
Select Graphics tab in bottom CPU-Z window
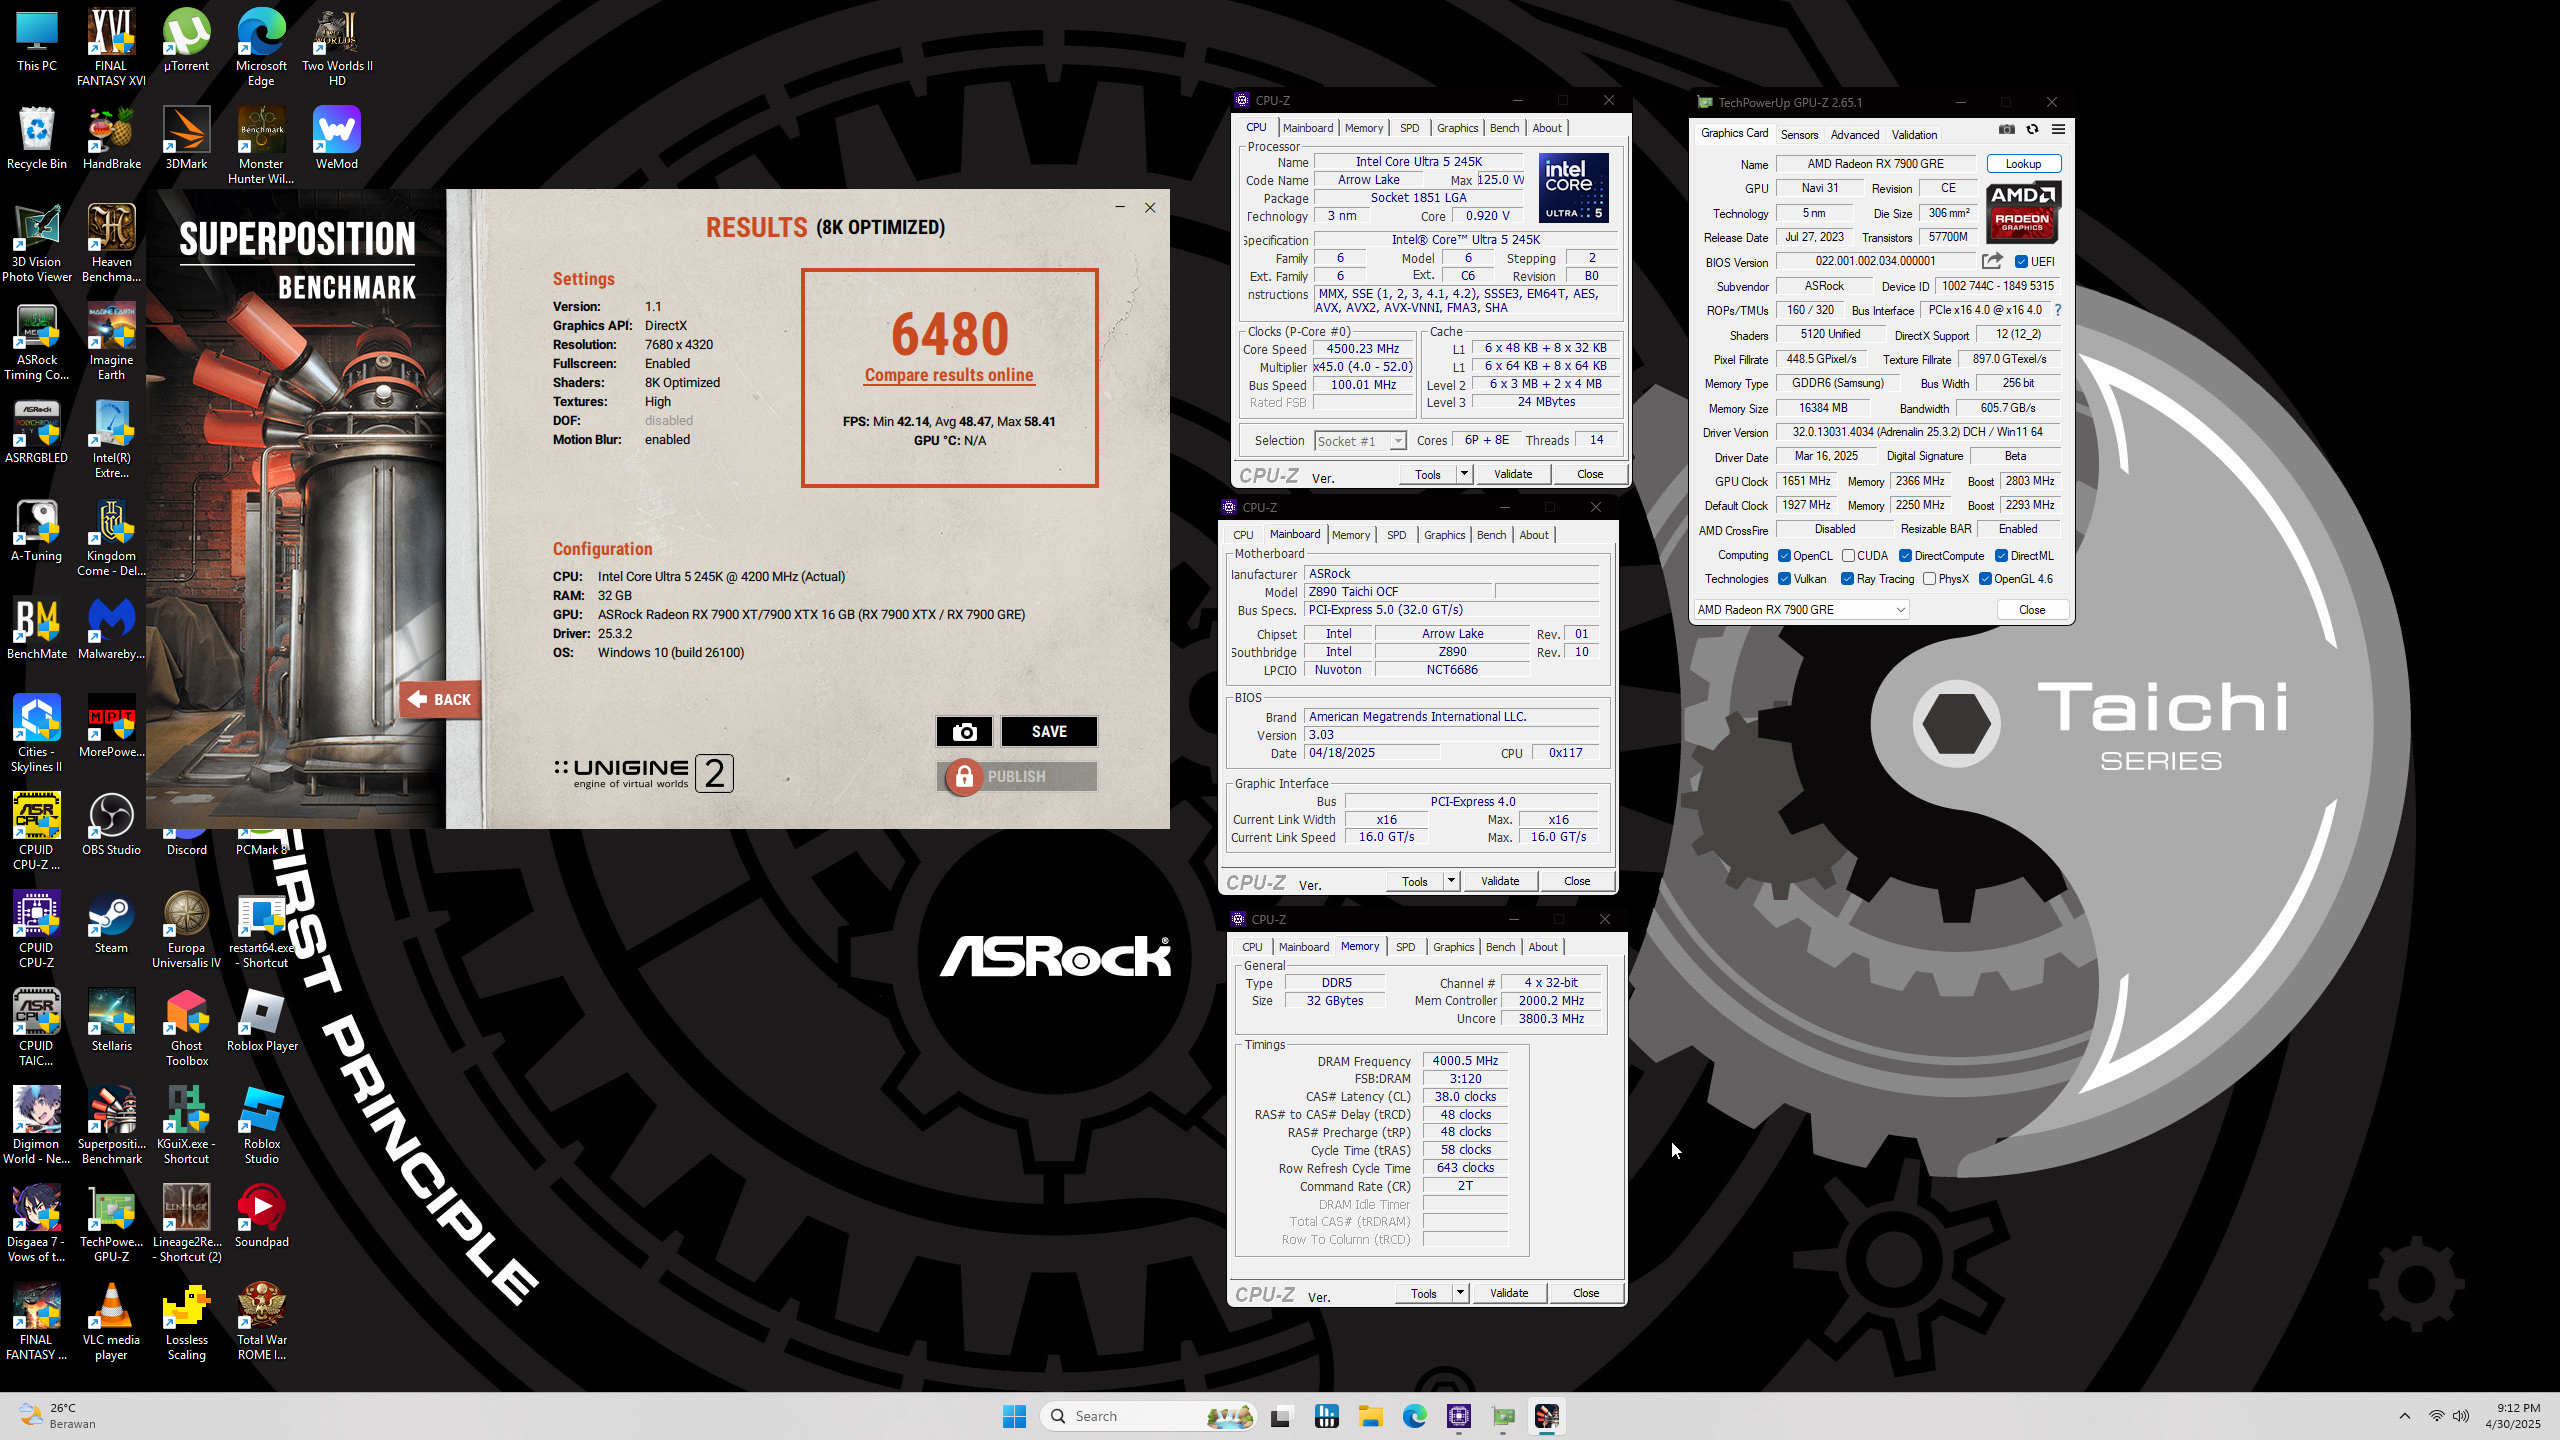click(x=1453, y=947)
